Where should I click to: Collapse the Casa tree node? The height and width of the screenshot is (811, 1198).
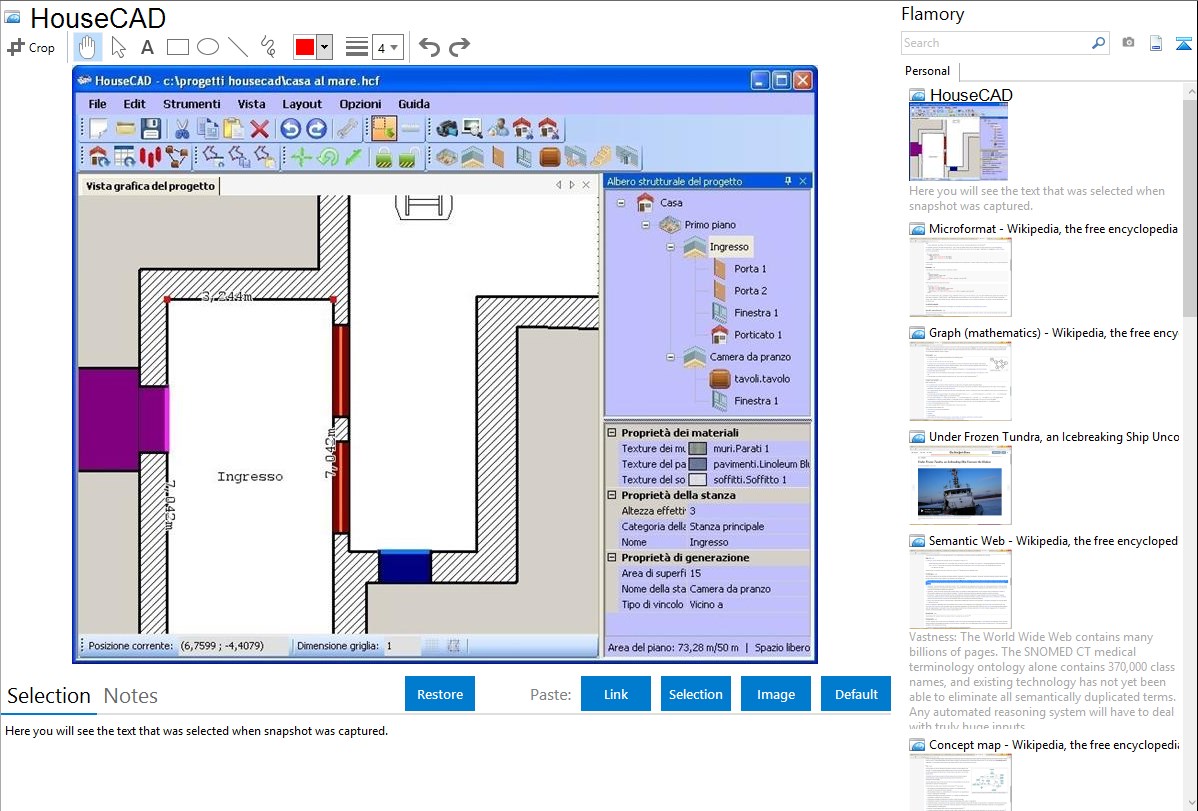621,203
